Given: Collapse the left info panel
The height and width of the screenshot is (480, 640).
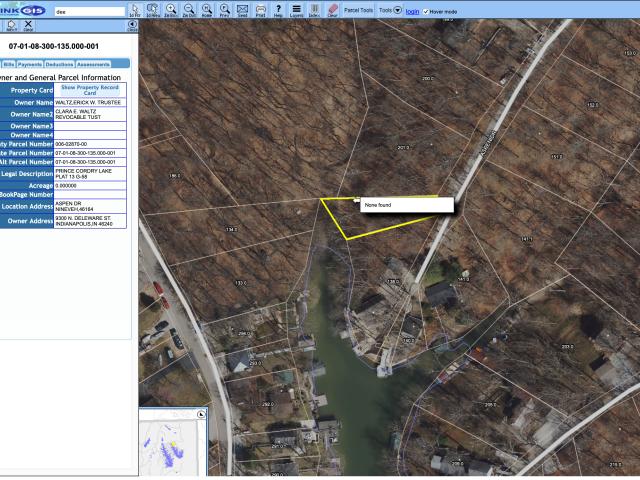Looking at the screenshot, I should pyautogui.click(x=132, y=26).
